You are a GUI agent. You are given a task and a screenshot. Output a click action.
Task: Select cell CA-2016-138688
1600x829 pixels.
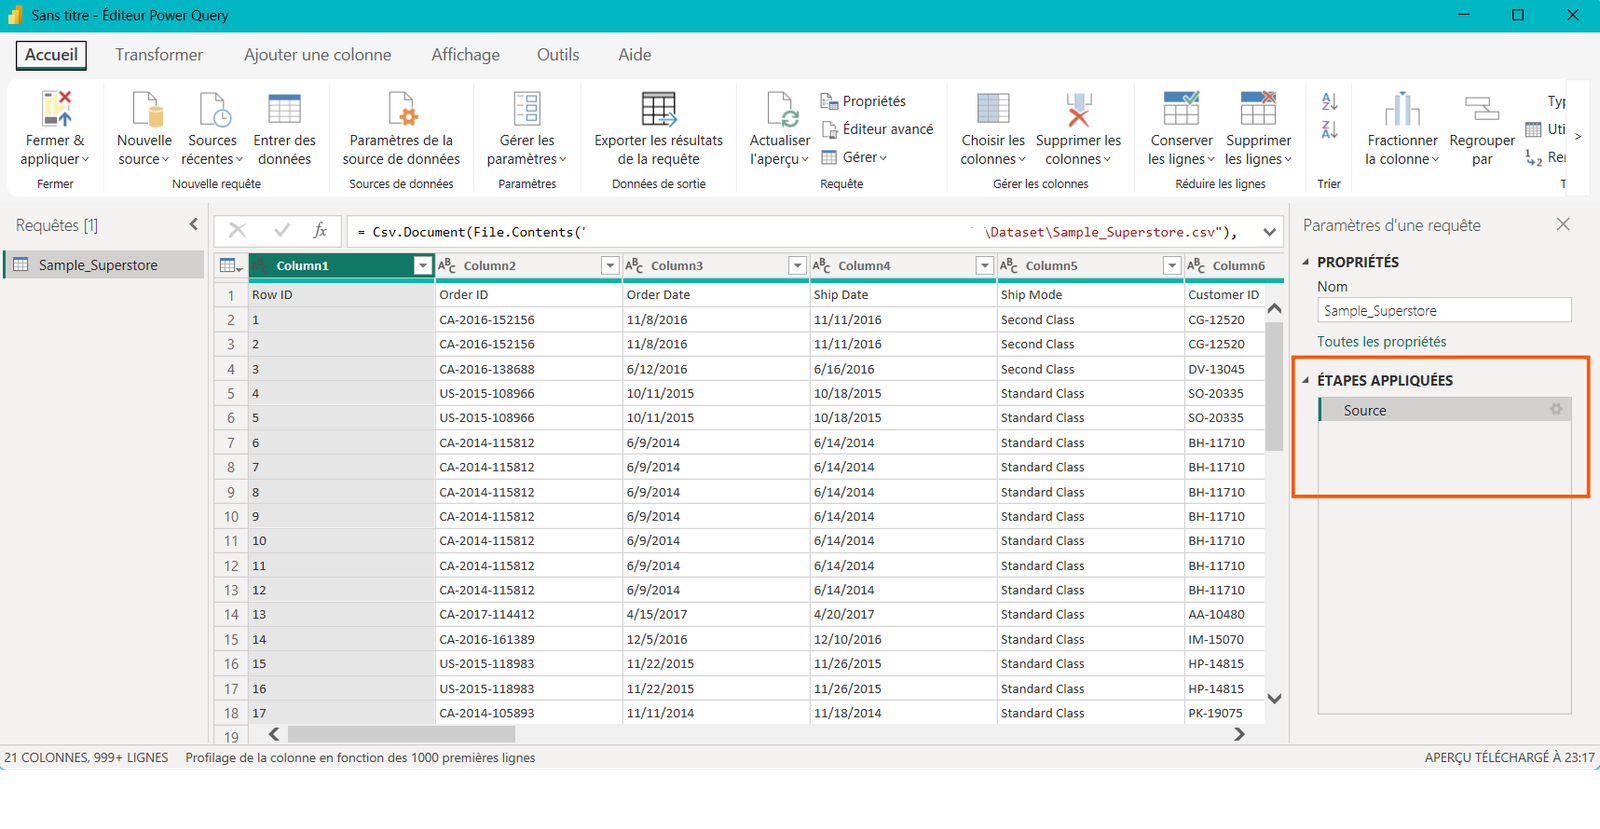click(x=528, y=369)
